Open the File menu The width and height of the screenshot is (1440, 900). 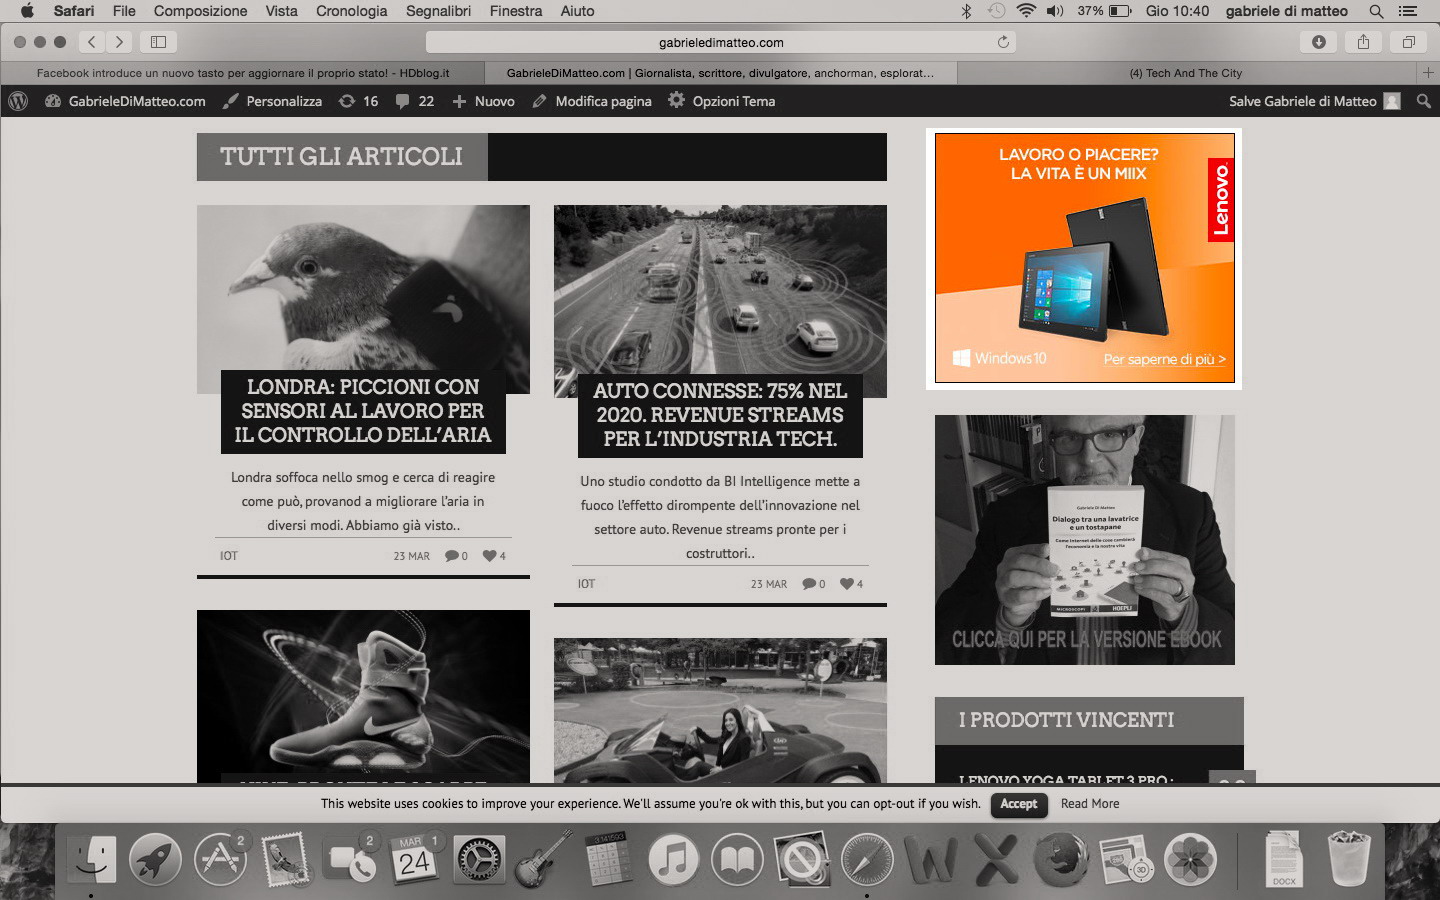click(x=124, y=11)
